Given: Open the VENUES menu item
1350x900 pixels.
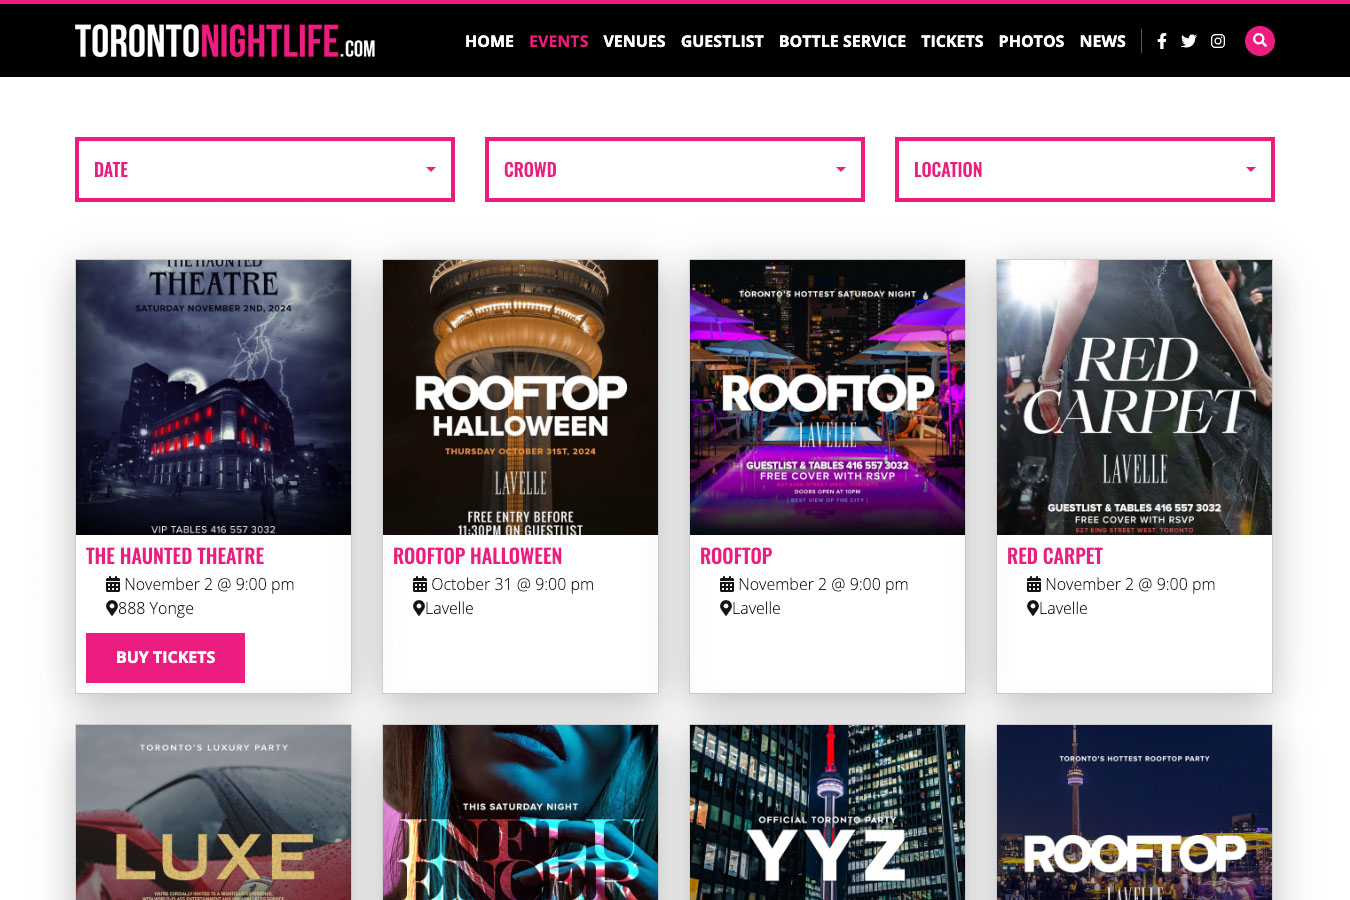Looking at the screenshot, I should tap(634, 41).
